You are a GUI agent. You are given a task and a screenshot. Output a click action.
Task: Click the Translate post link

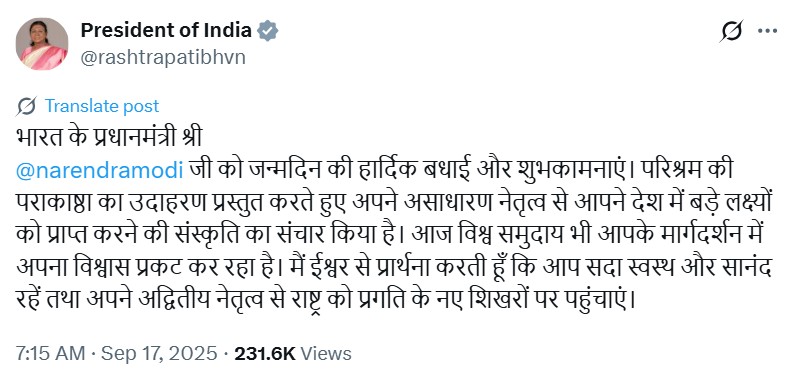(x=102, y=106)
